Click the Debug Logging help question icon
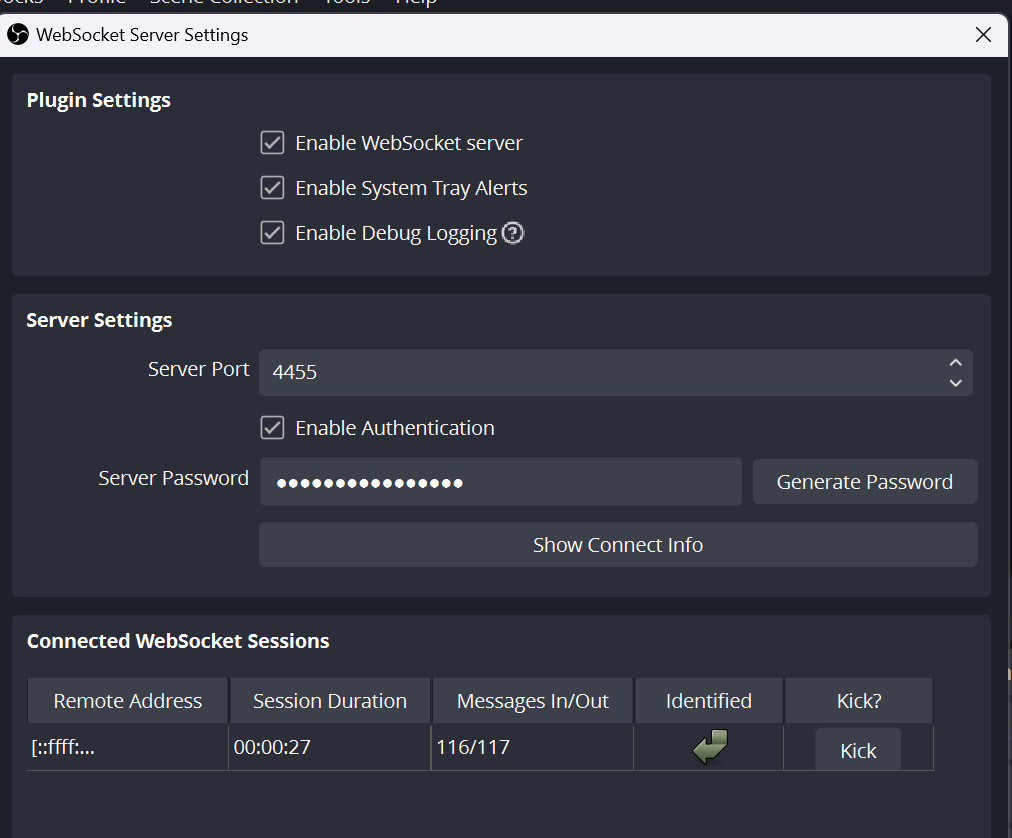The image size is (1012, 838). [x=513, y=233]
